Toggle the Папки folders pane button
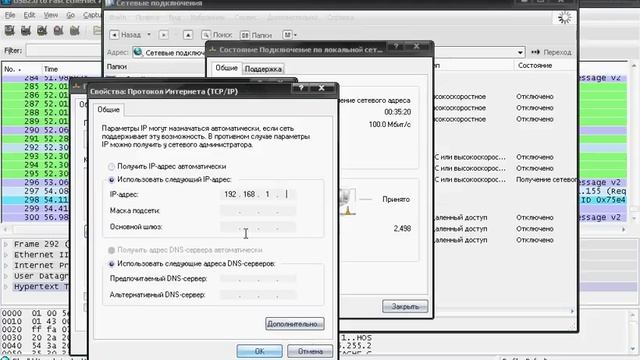The height and width of the screenshot is (360, 640). (256, 35)
